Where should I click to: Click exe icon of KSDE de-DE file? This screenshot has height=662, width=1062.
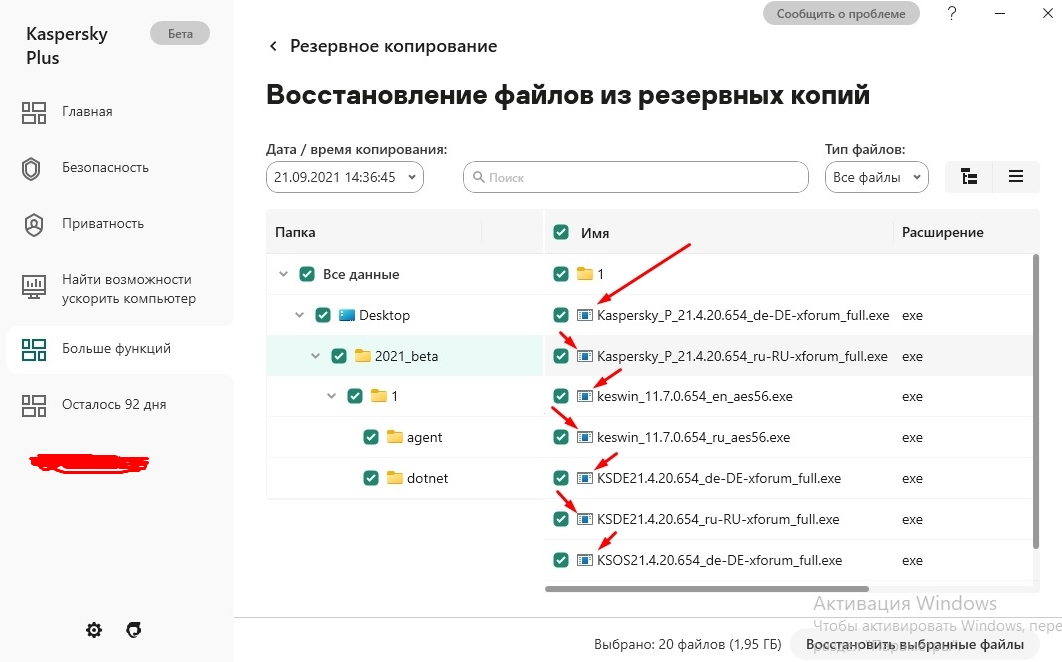585,478
